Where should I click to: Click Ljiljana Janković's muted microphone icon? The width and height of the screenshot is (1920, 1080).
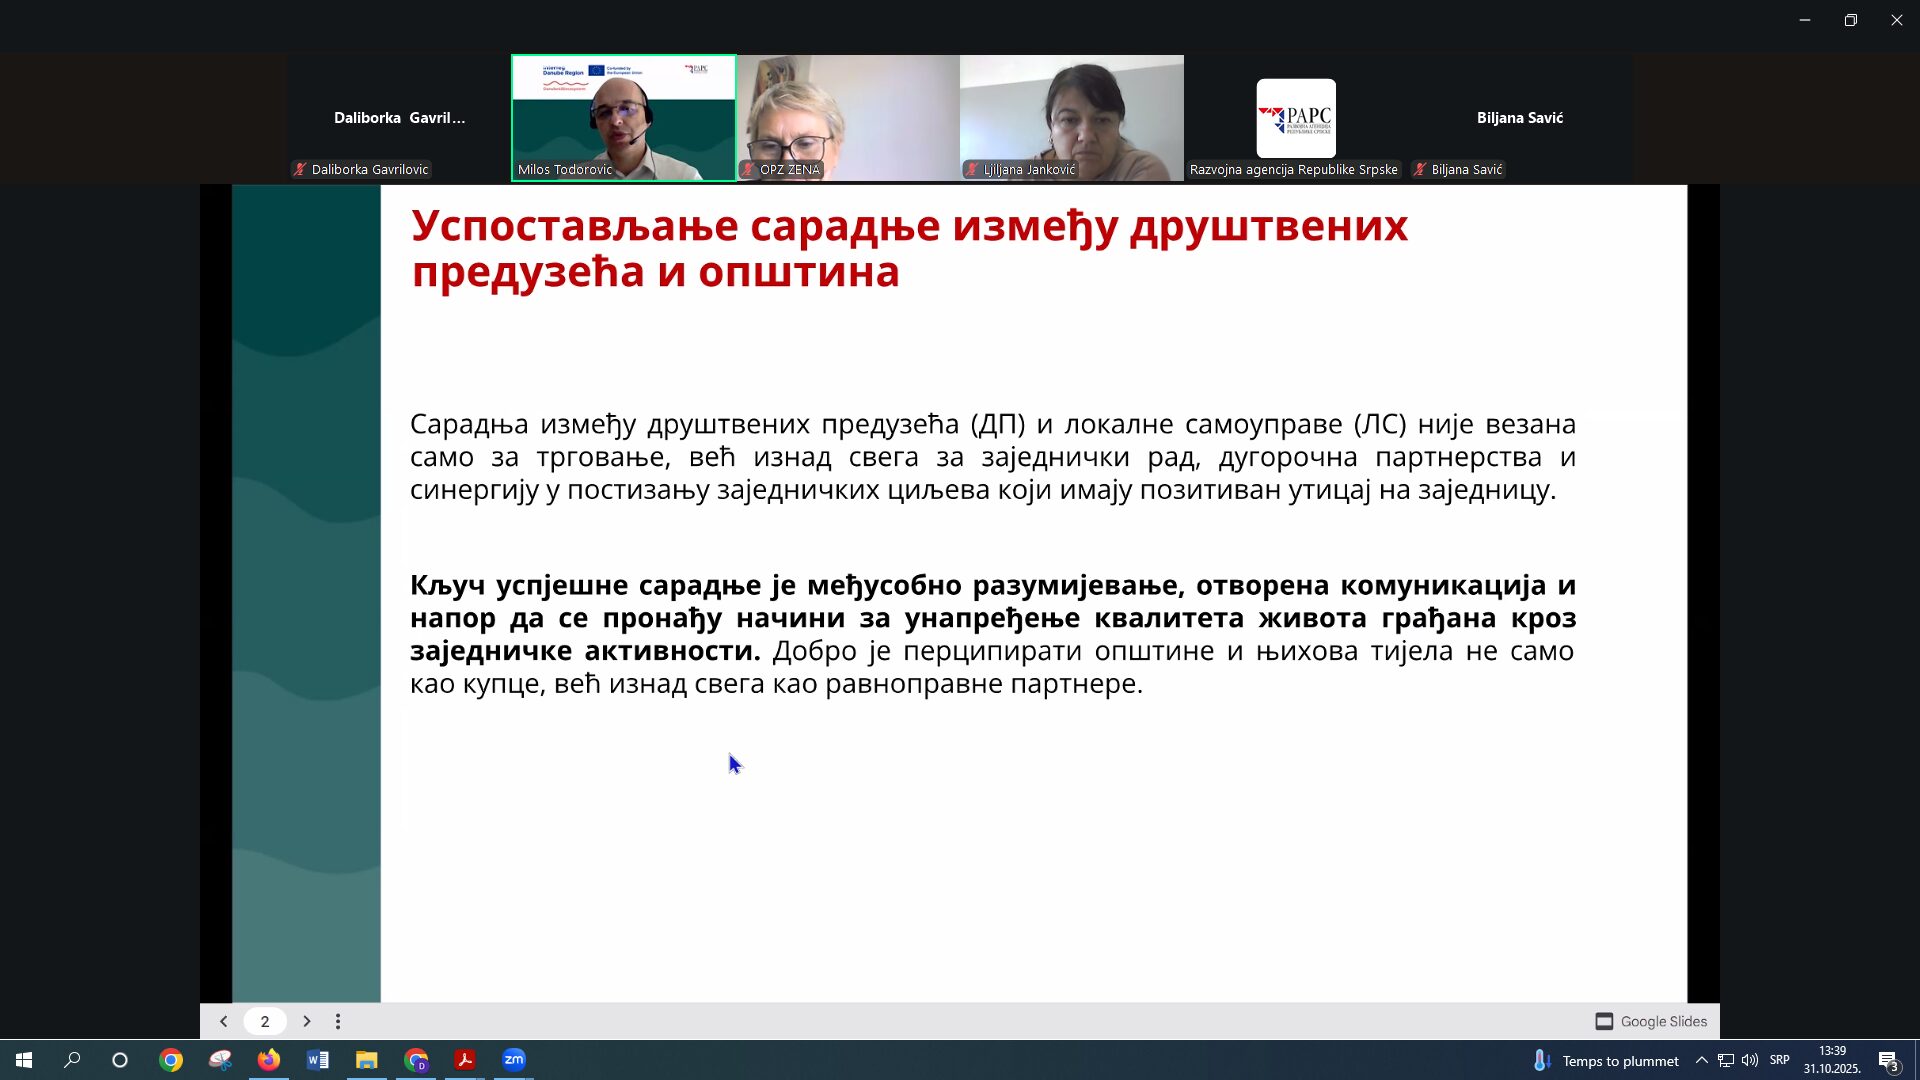971,169
